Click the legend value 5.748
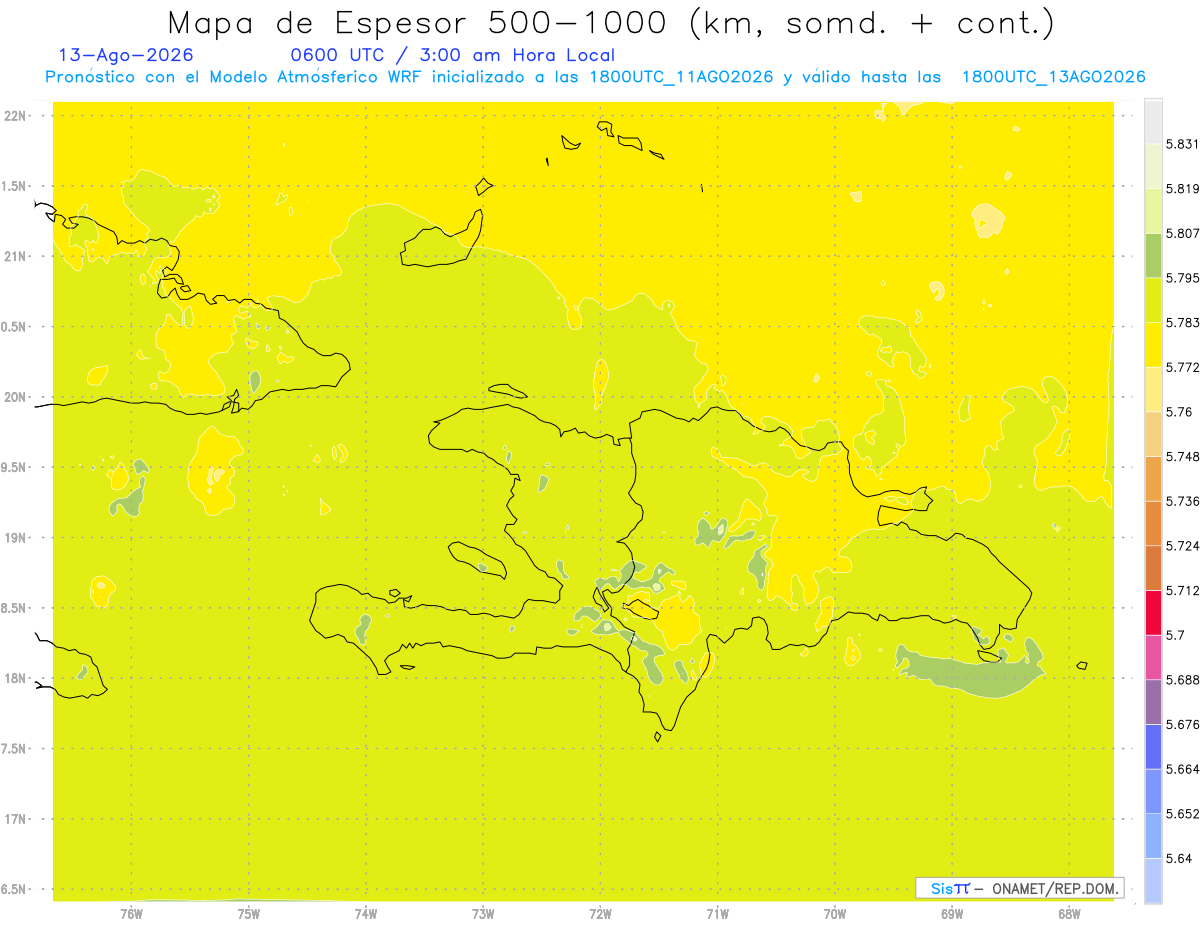The width and height of the screenshot is (1200, 927). (1182, 456)
